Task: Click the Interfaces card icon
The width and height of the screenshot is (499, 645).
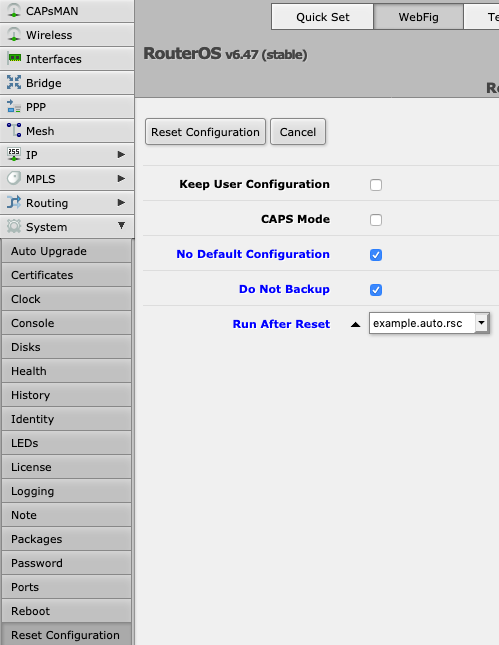Action: coord(14,58)
